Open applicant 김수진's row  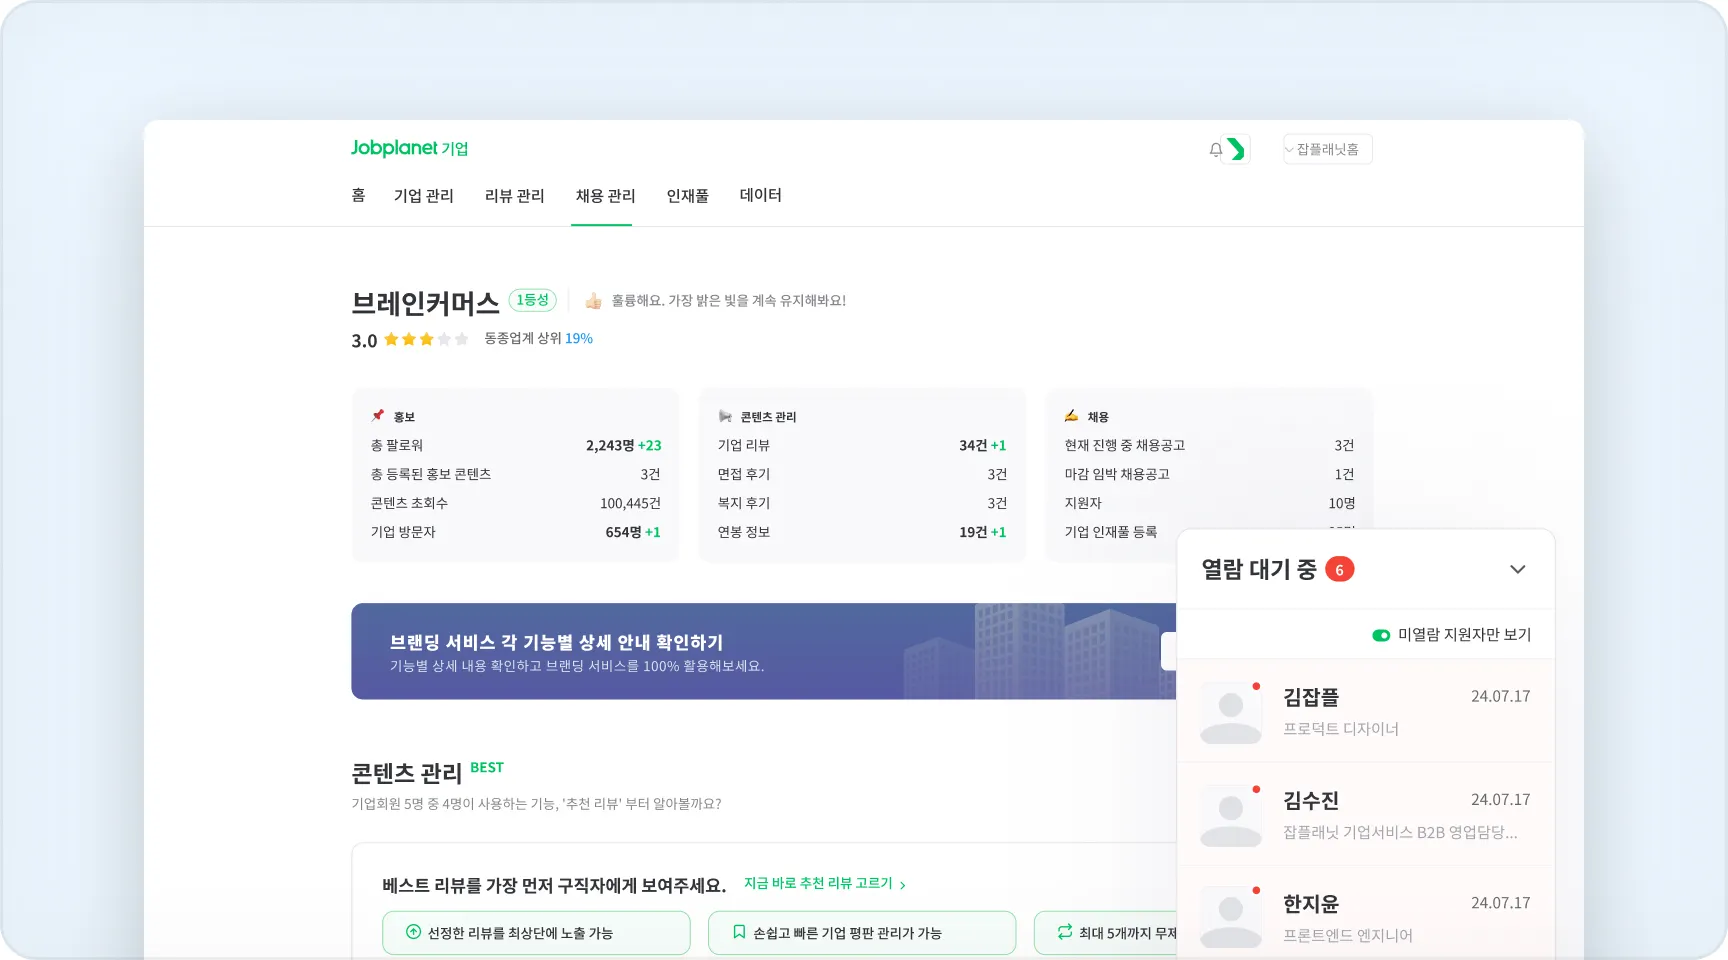[1366, 814]
